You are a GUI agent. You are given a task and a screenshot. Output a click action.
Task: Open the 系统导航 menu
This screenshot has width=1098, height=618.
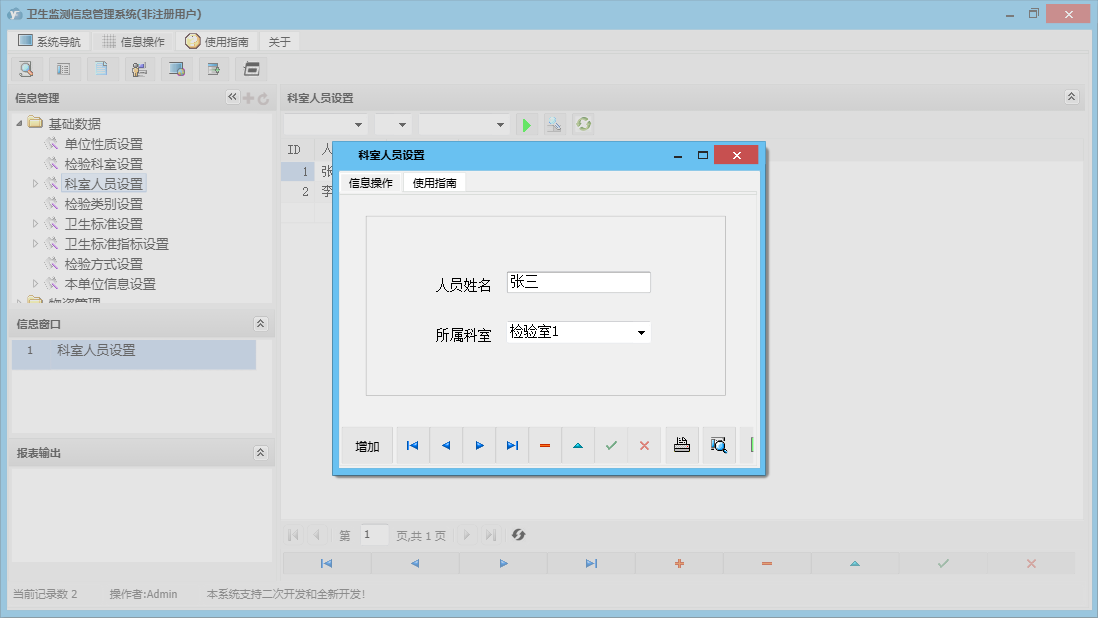46,41
